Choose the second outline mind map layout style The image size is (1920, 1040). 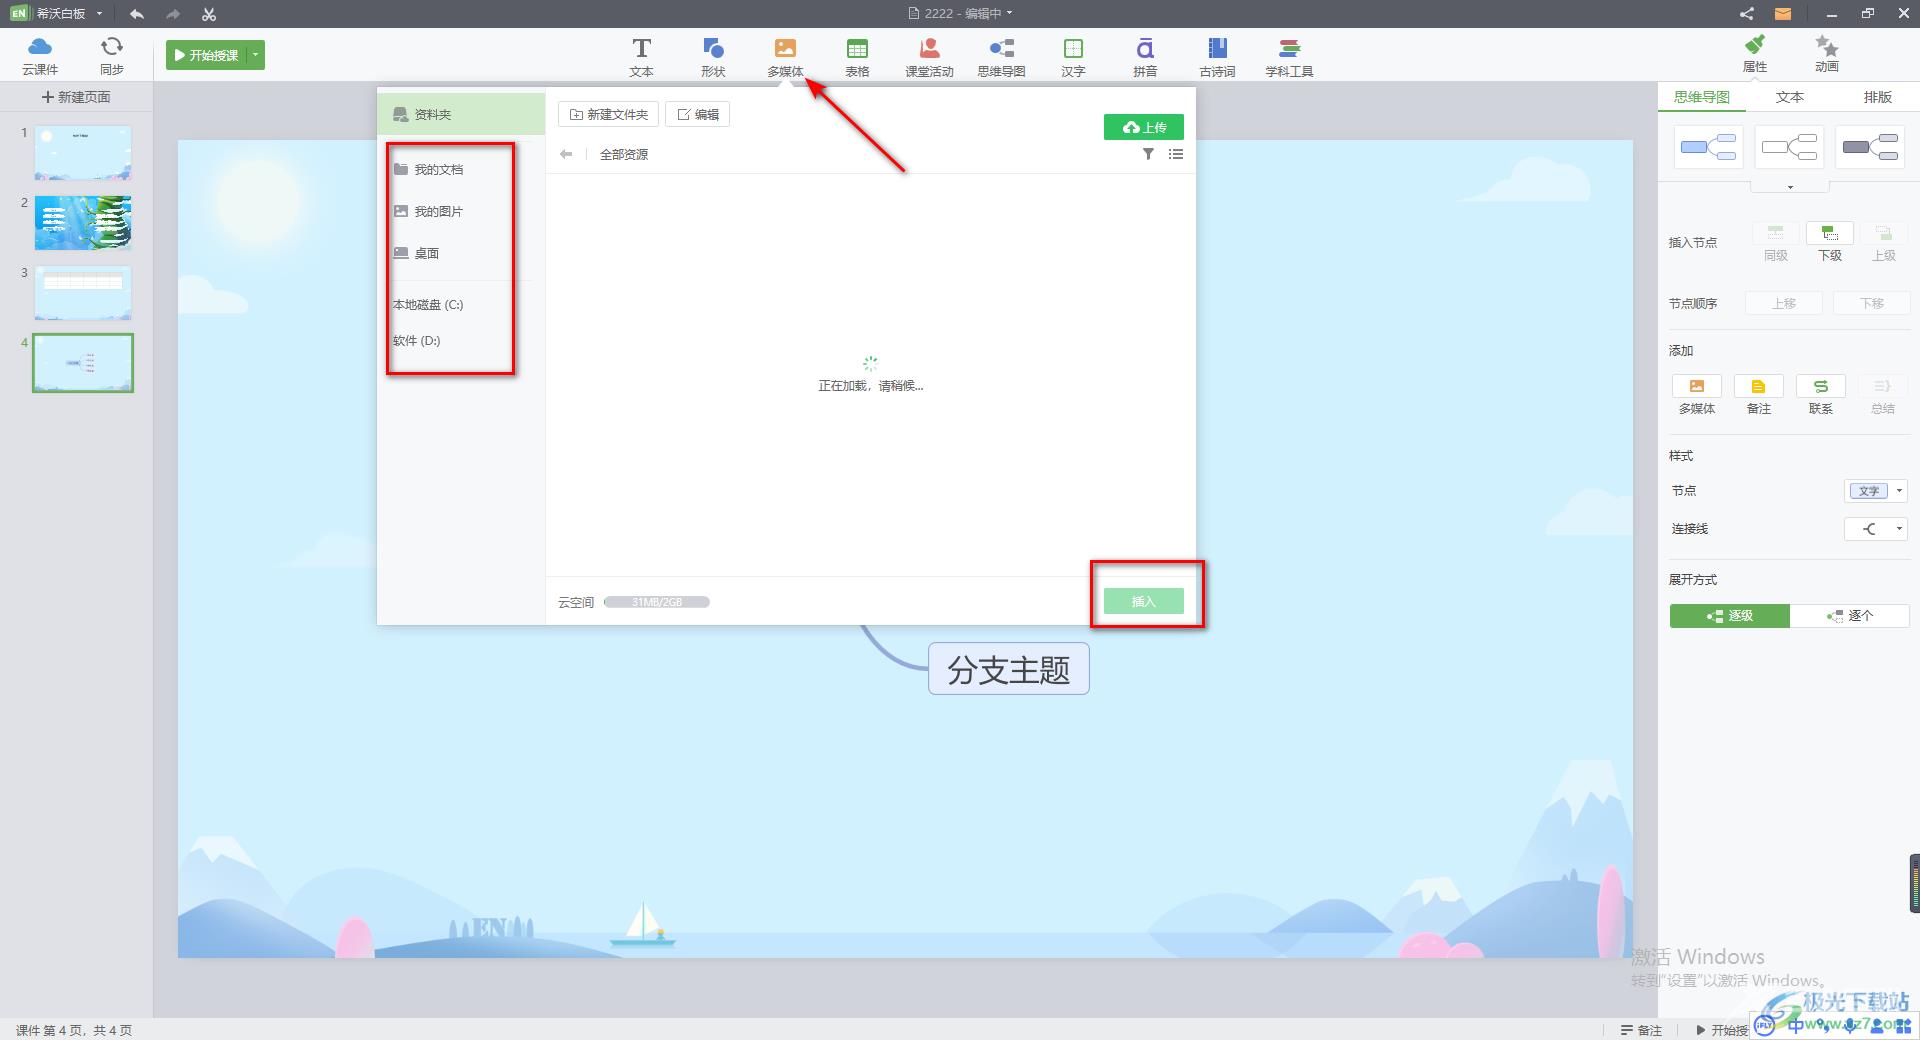tap(1789, 148)
